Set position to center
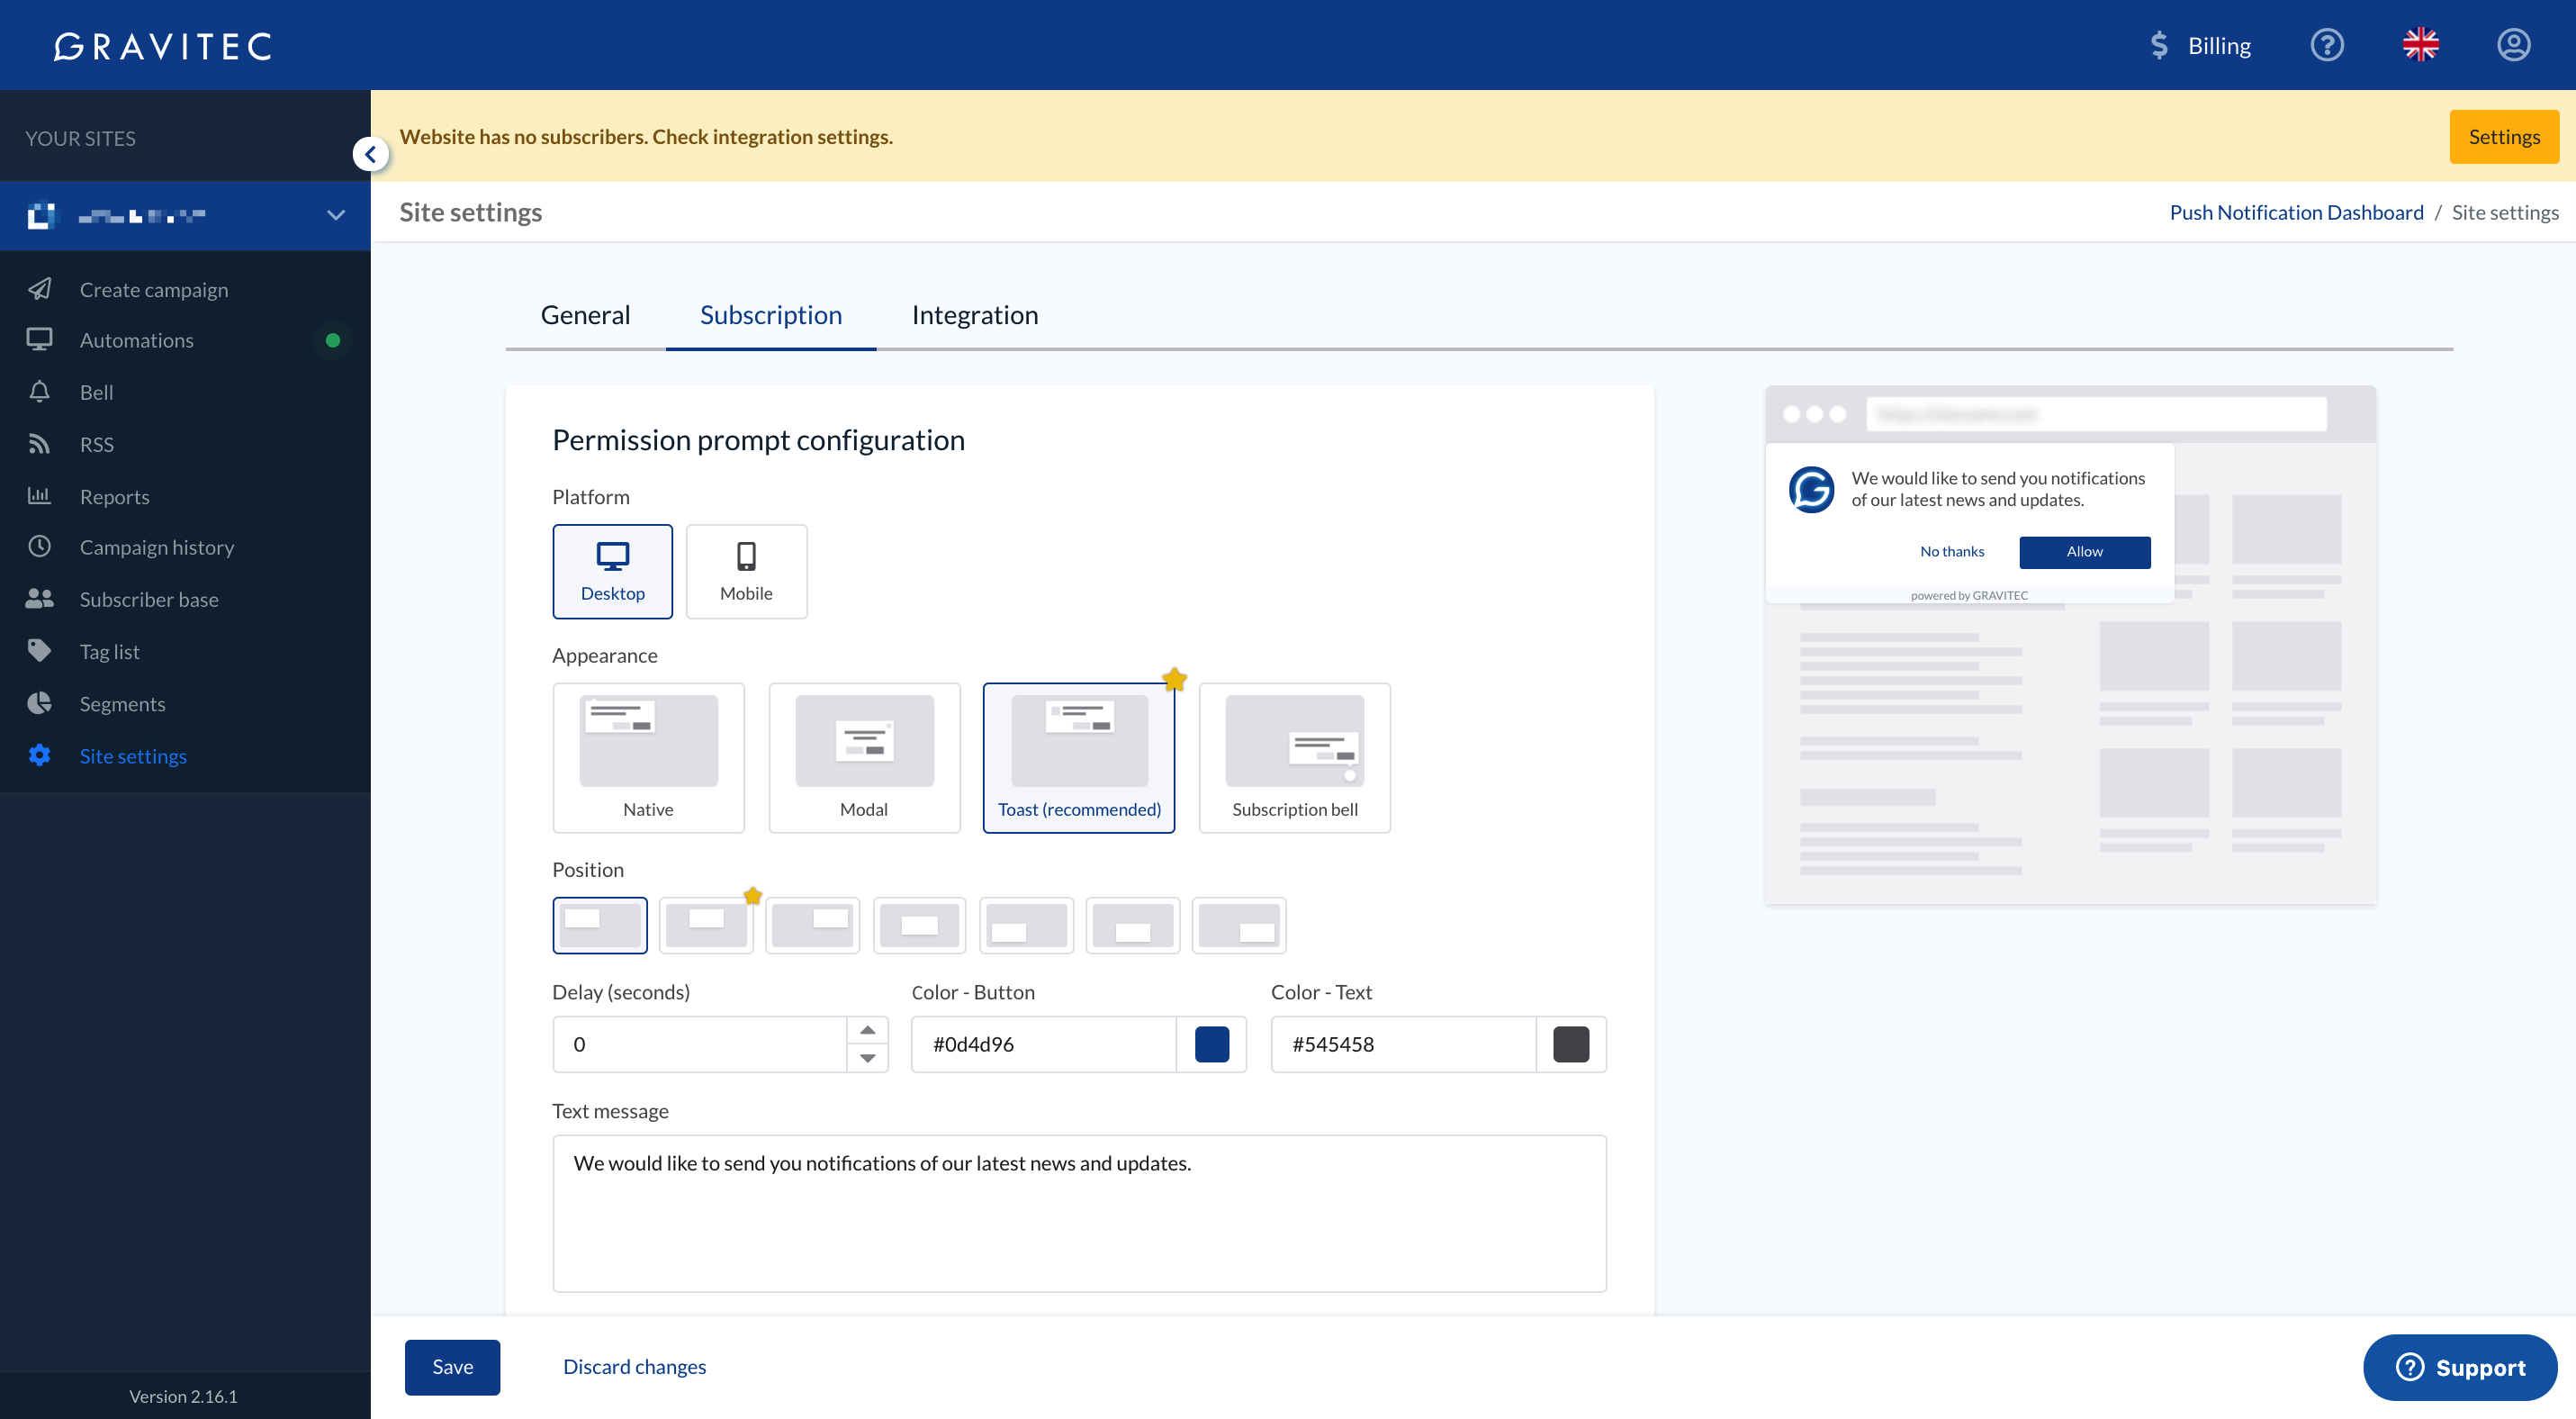Viewport: 2576px width, 1419px height. (x=919, y=925)
